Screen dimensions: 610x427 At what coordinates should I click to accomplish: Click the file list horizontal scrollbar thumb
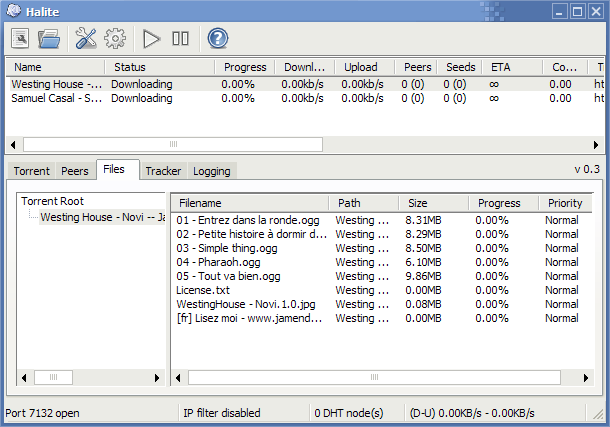374,377
